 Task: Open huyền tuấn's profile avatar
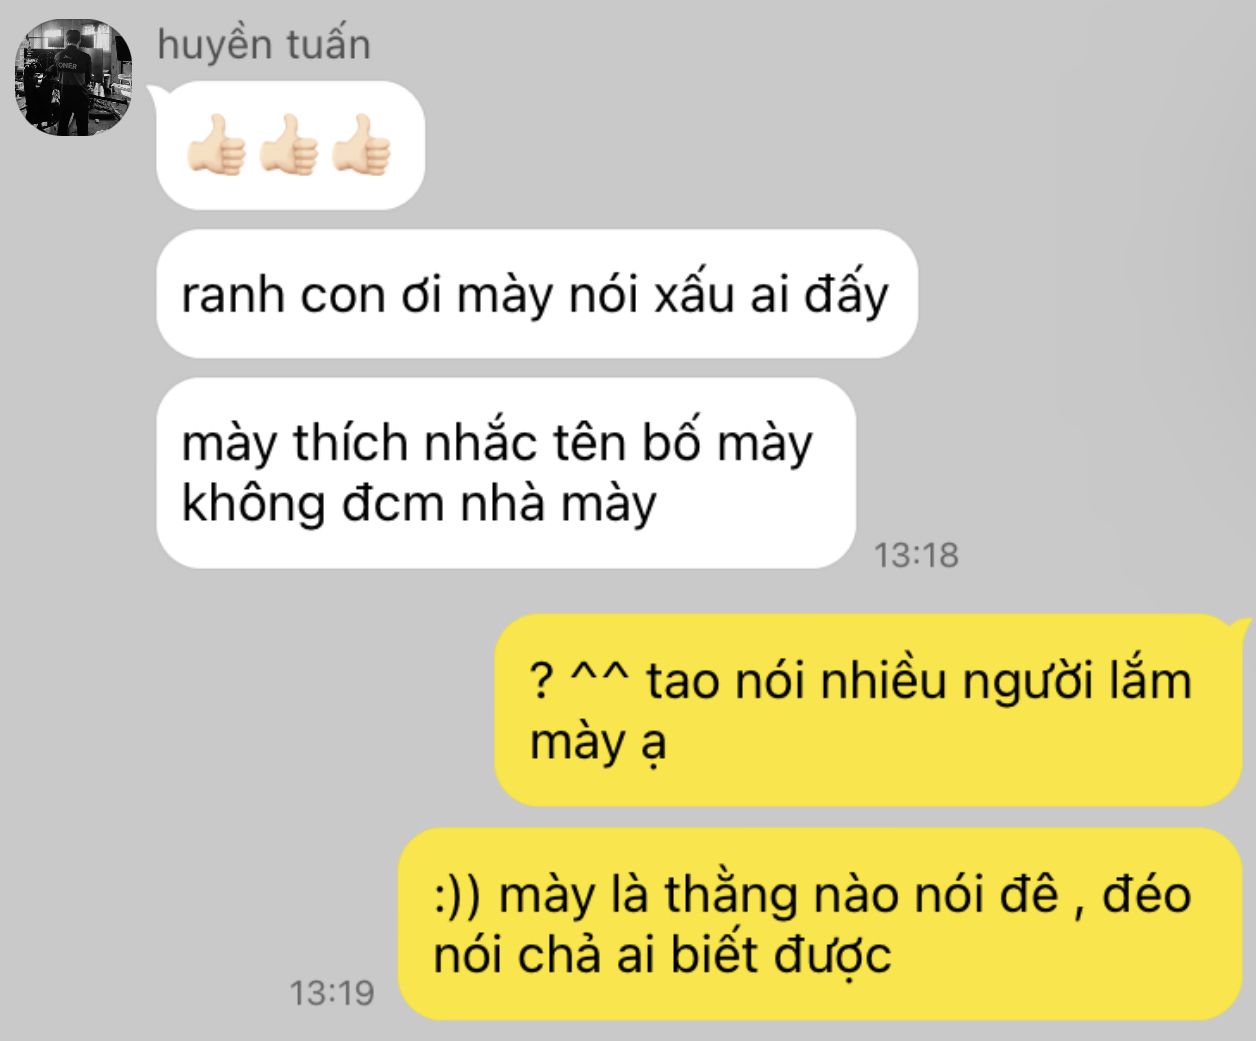74,76
